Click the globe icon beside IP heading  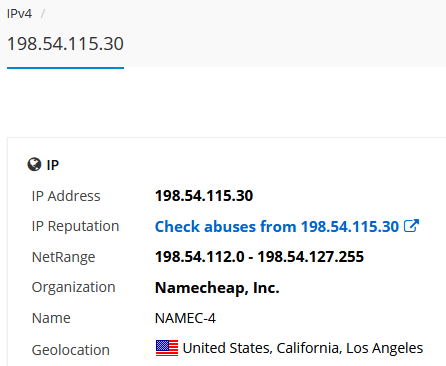point(34,164)
